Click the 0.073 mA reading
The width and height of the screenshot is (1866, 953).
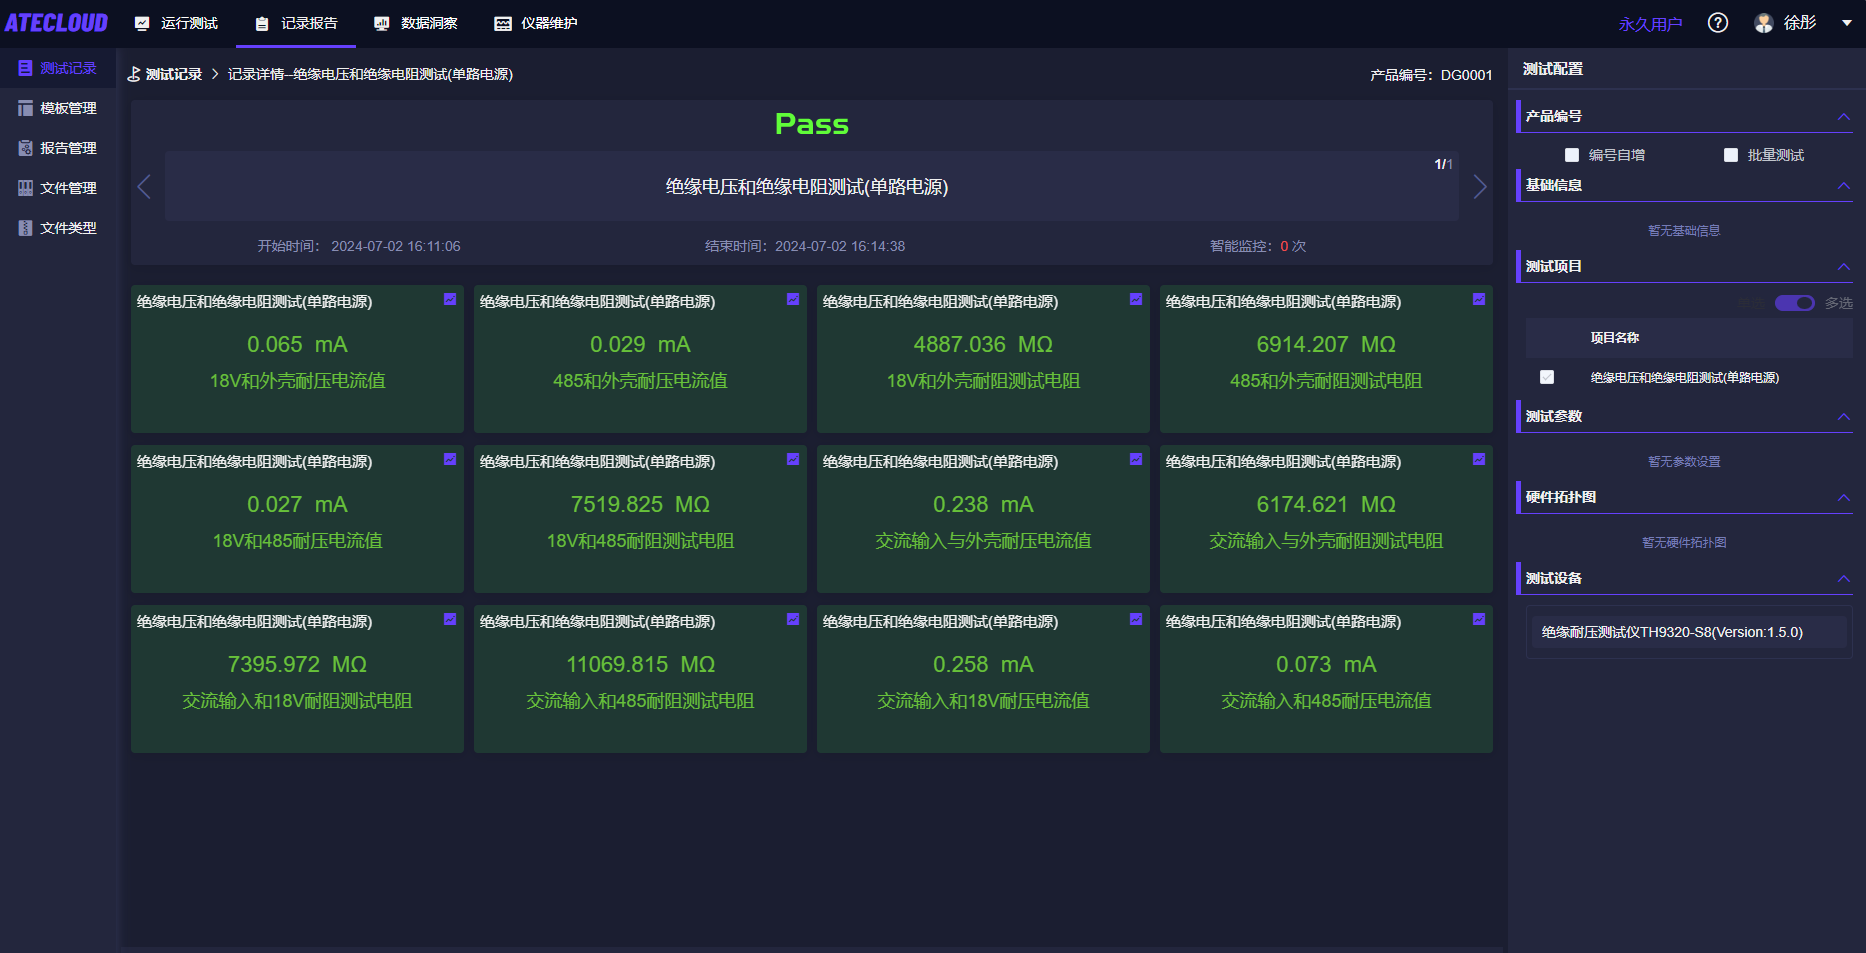pyautogui.click(x=1326, y=665)
